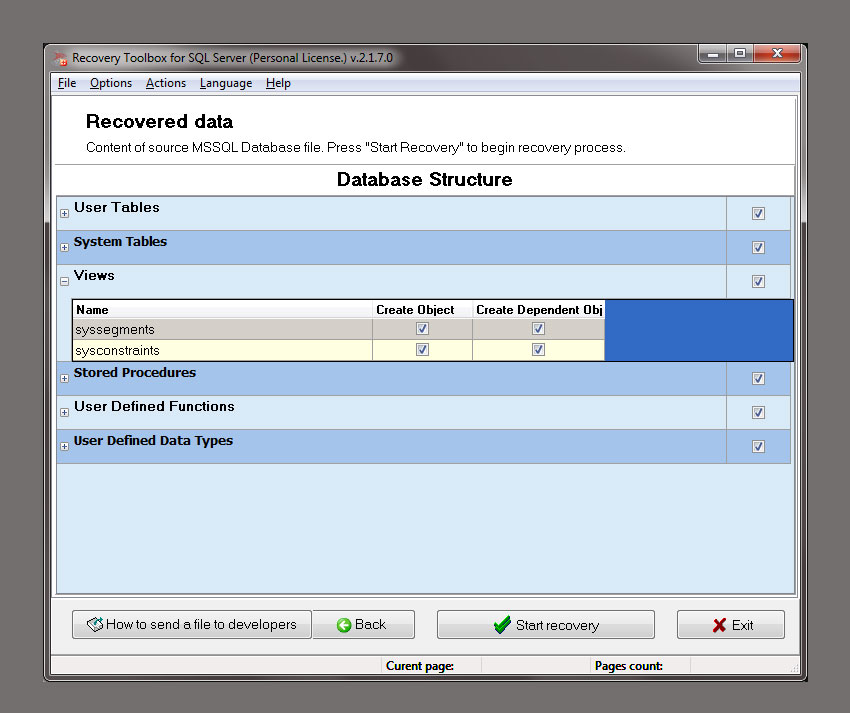Click the Name column header
Screen dimensions: 850x713
click(x=223, y=310)
